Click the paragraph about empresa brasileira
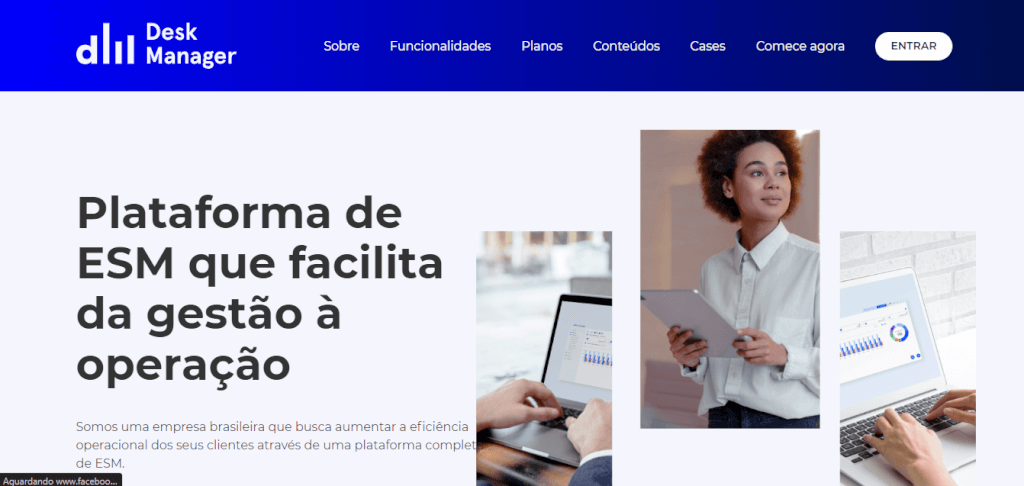Viewport: 1024px width, 486px height. pos(274,445)
